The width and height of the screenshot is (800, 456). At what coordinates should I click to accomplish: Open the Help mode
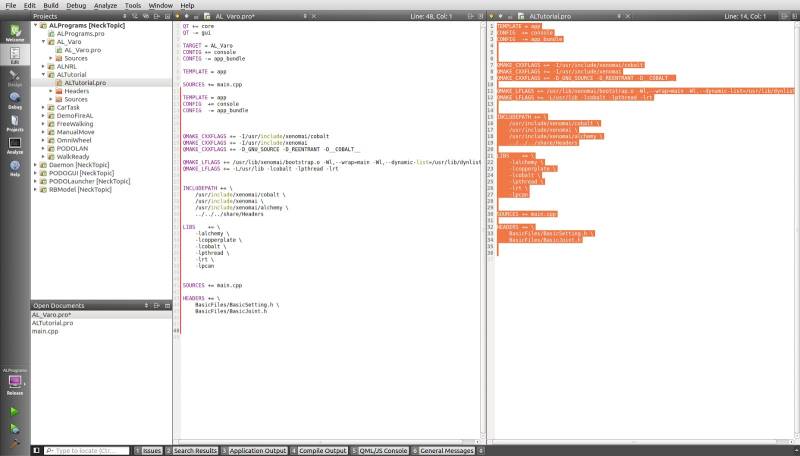coord(15,168)
